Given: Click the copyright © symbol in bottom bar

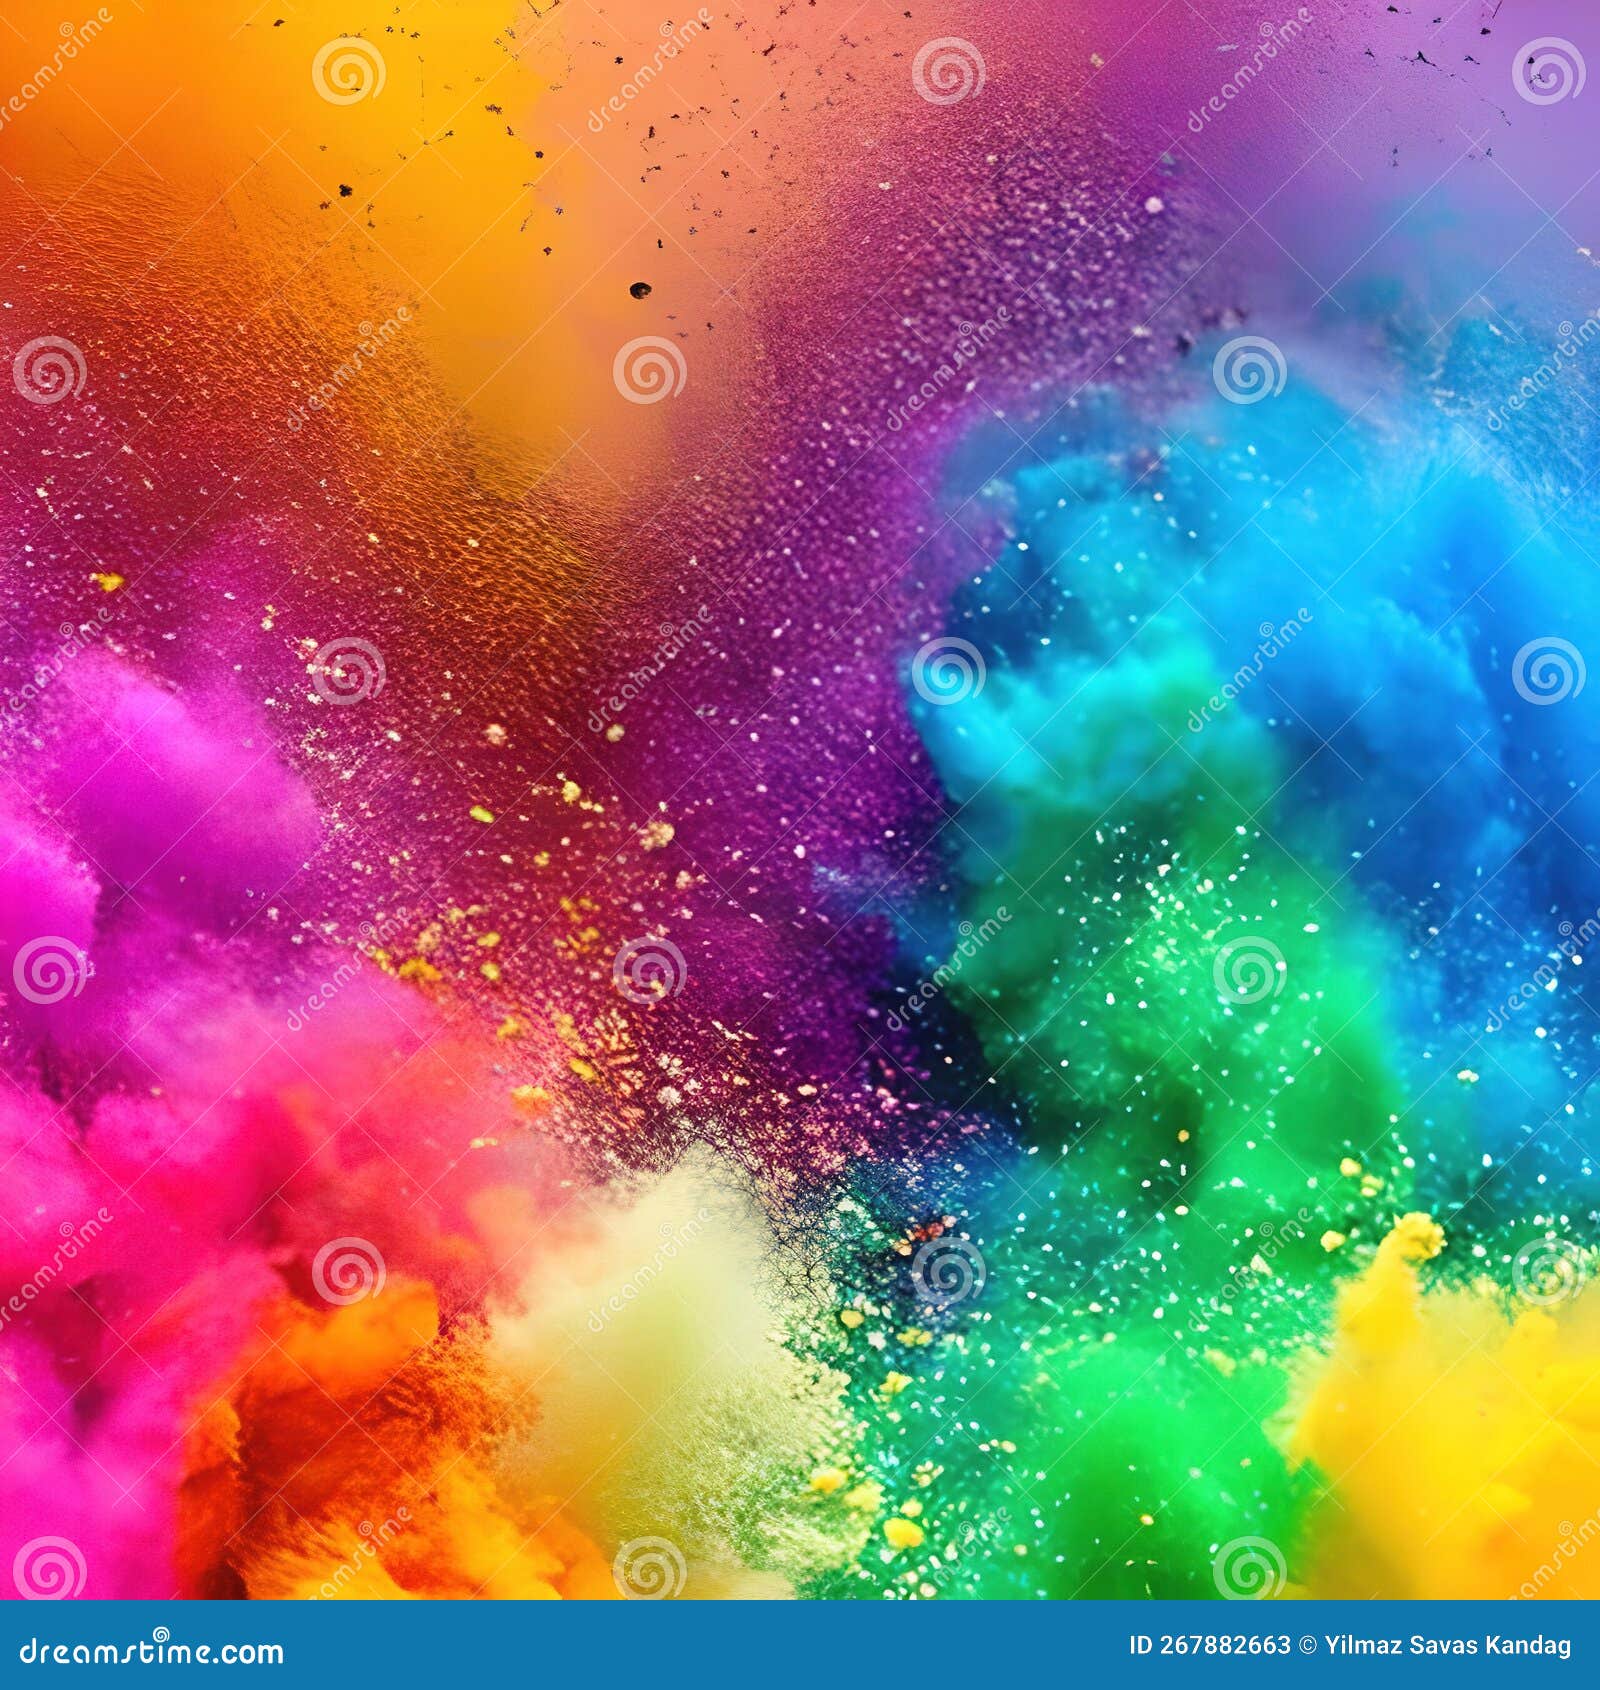Looking at the screenshot, I should pos(1307,1645).
